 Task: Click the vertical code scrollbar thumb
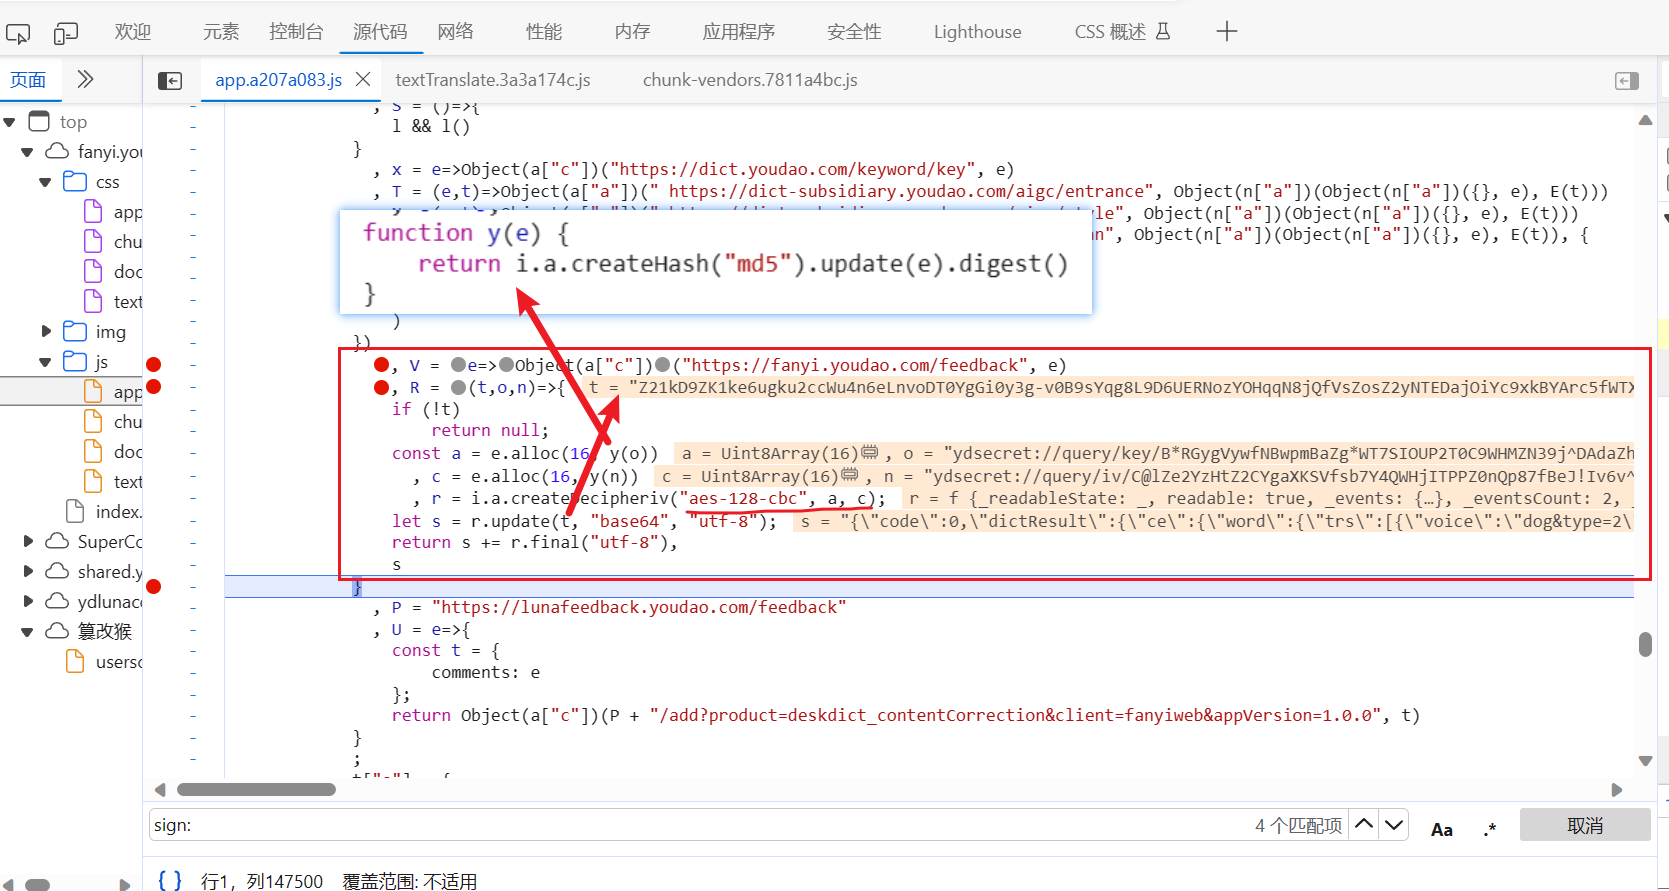pyautogui.click(x=1645, y=644)
